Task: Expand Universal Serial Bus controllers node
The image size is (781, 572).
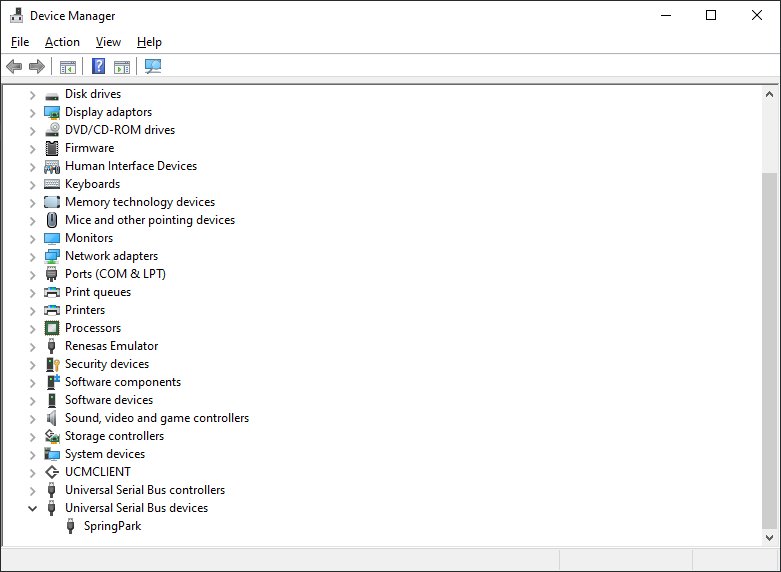Action: coord(32,490)
